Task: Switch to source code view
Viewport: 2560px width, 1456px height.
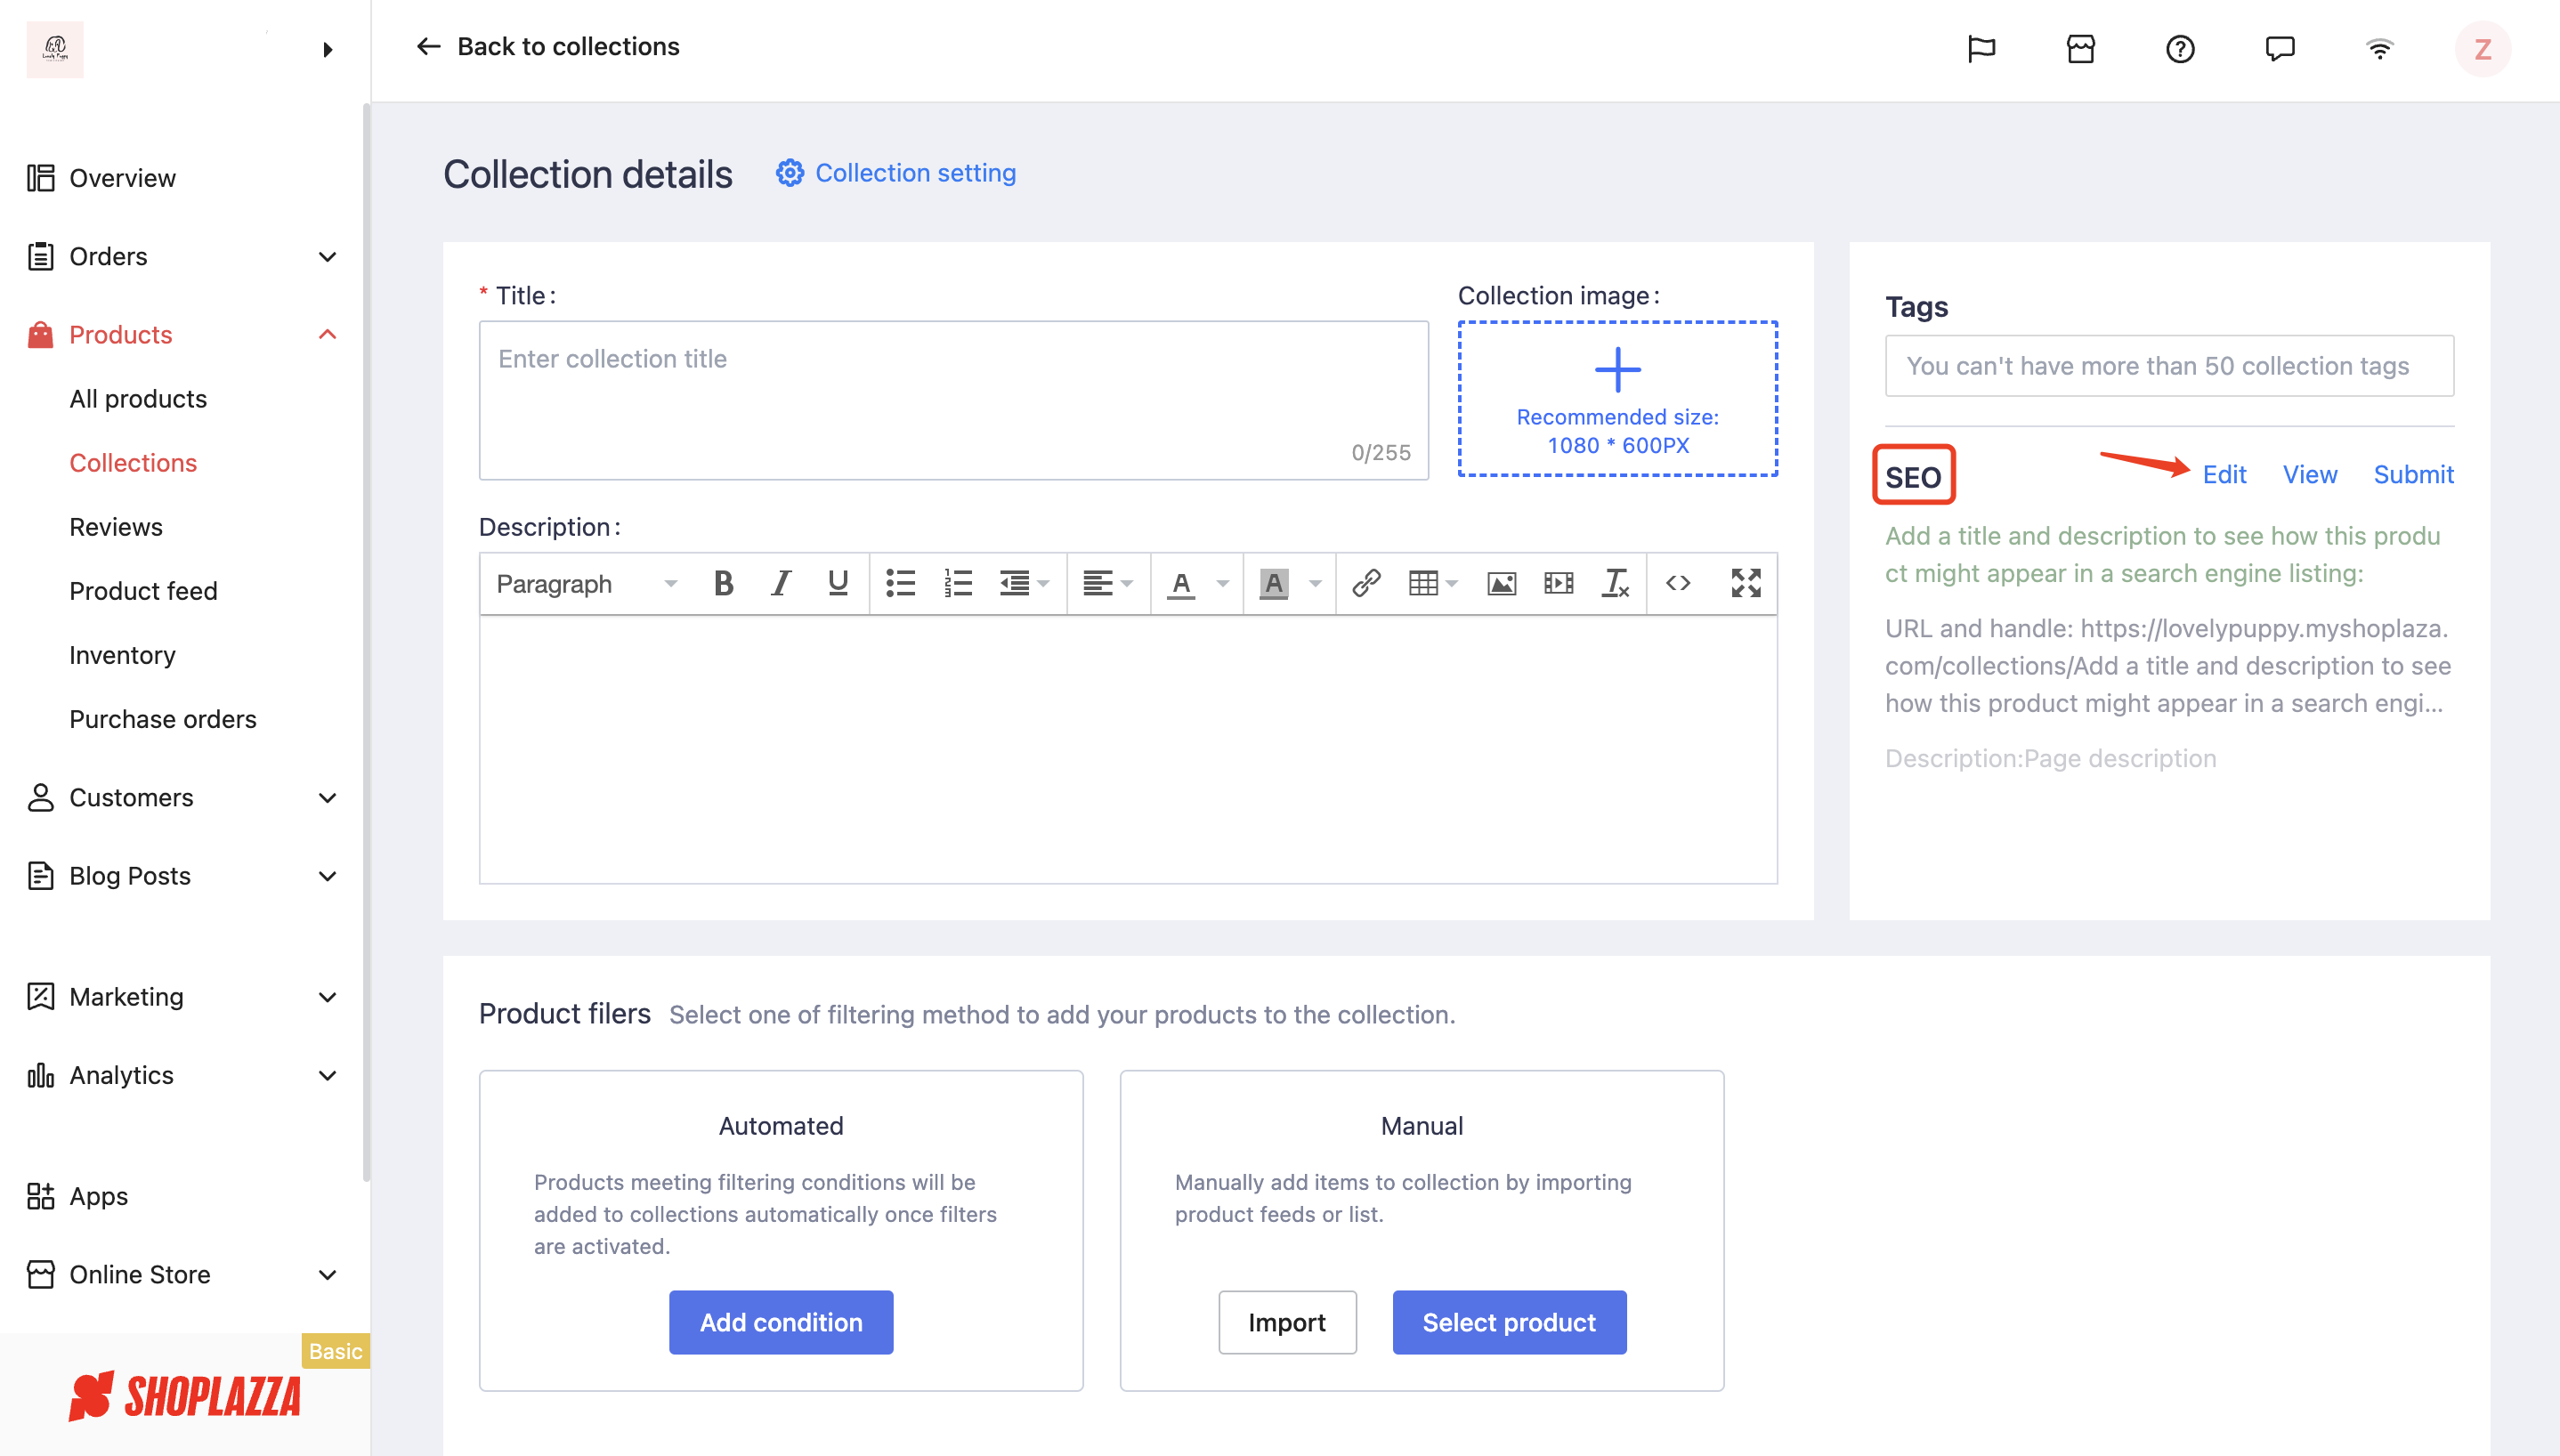Action: (1678, 583)
